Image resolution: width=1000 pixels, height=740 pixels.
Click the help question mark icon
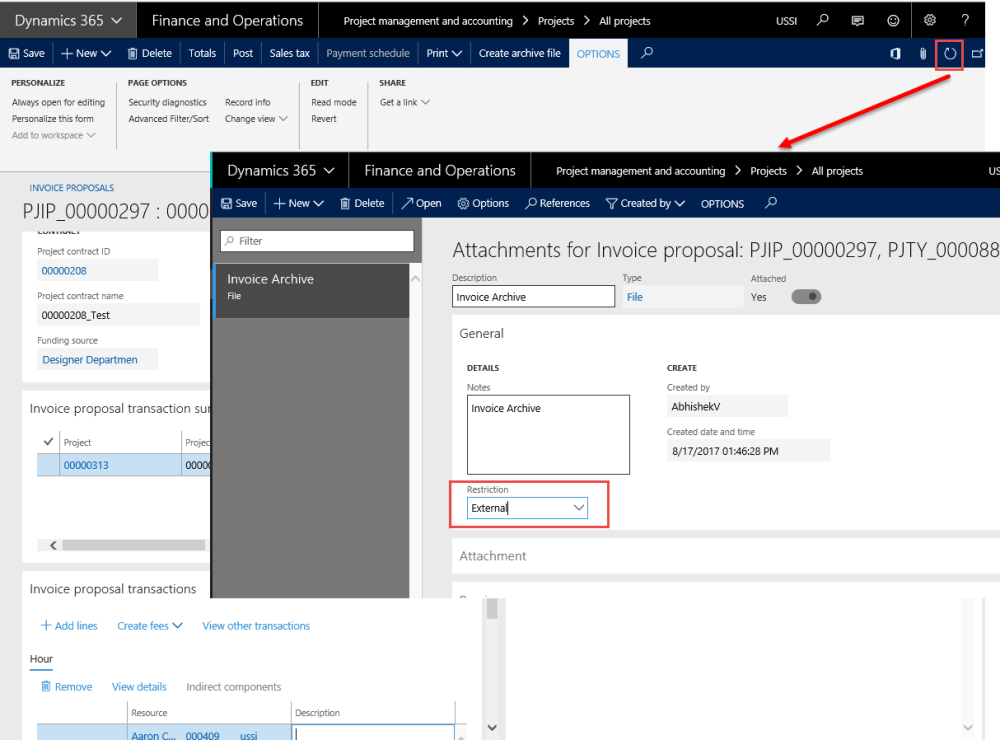pos(965,20)
